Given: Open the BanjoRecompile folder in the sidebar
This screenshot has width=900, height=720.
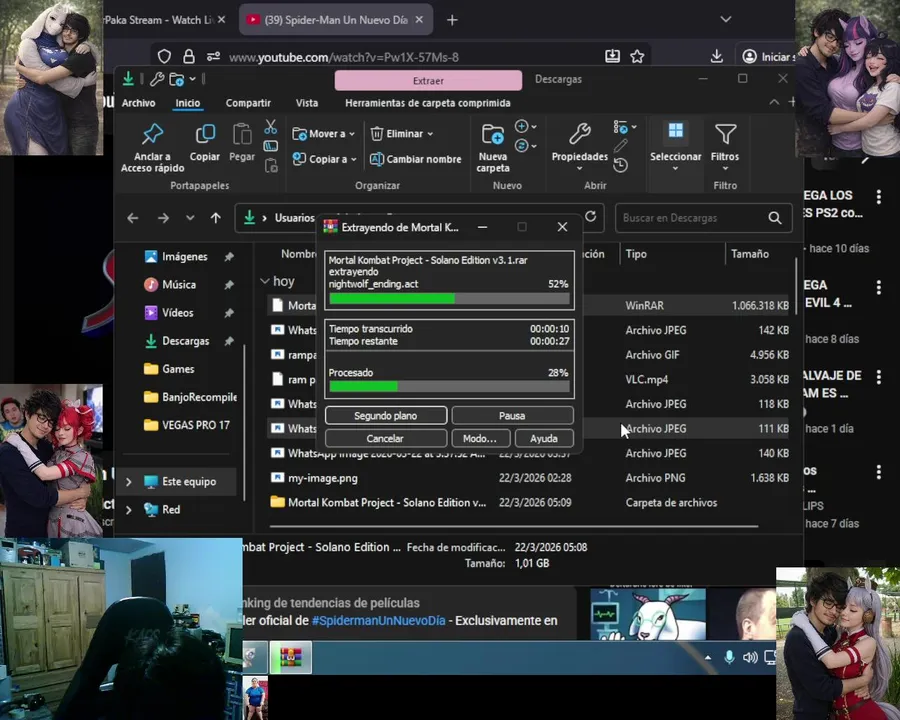Looking at the screenshot, I should pyautogui.click(x=189, y=397).
